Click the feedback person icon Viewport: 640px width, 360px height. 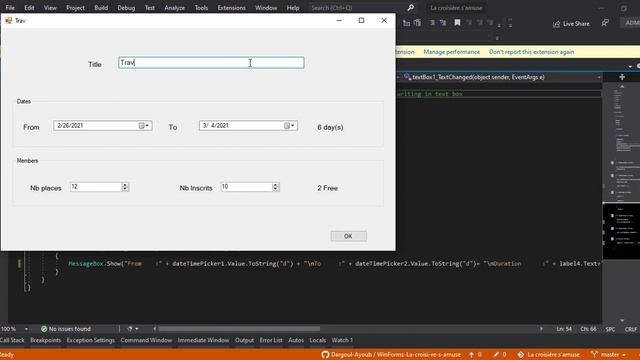[x=605, y=23]
